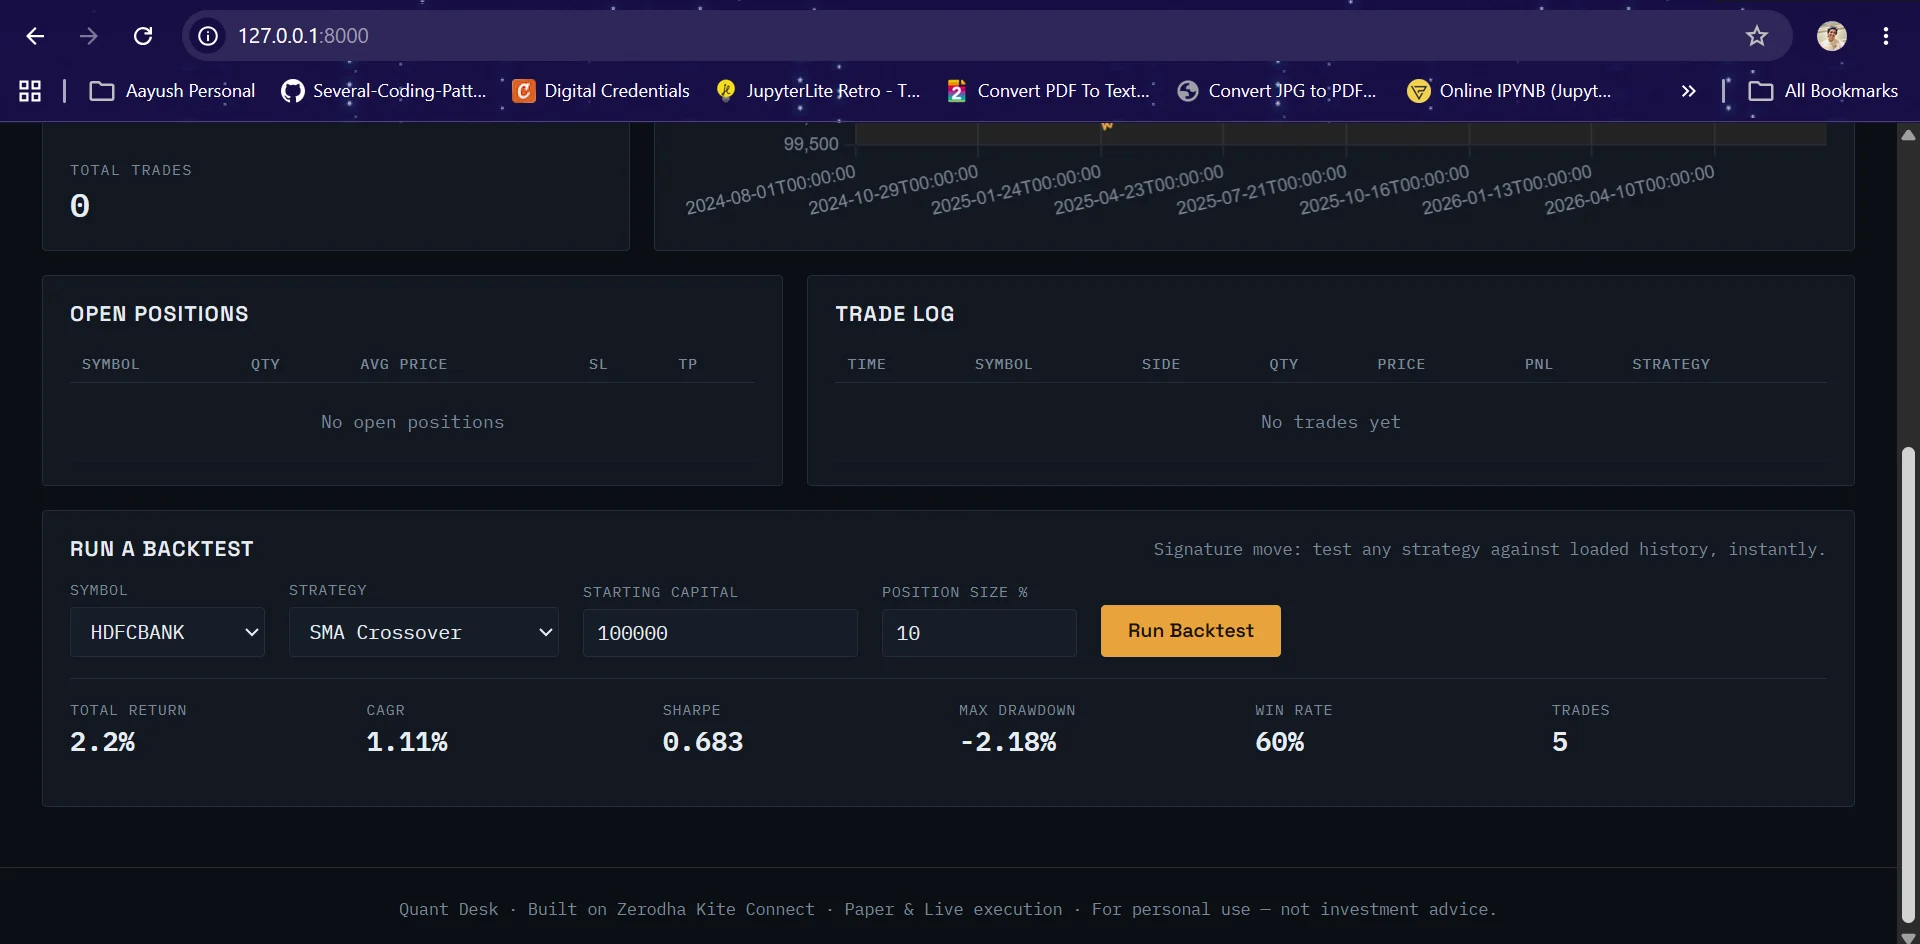Click the chart date label 2024-08-01T00:00:00
Screen dimensions: 1920x944
(x=770, y=190)
